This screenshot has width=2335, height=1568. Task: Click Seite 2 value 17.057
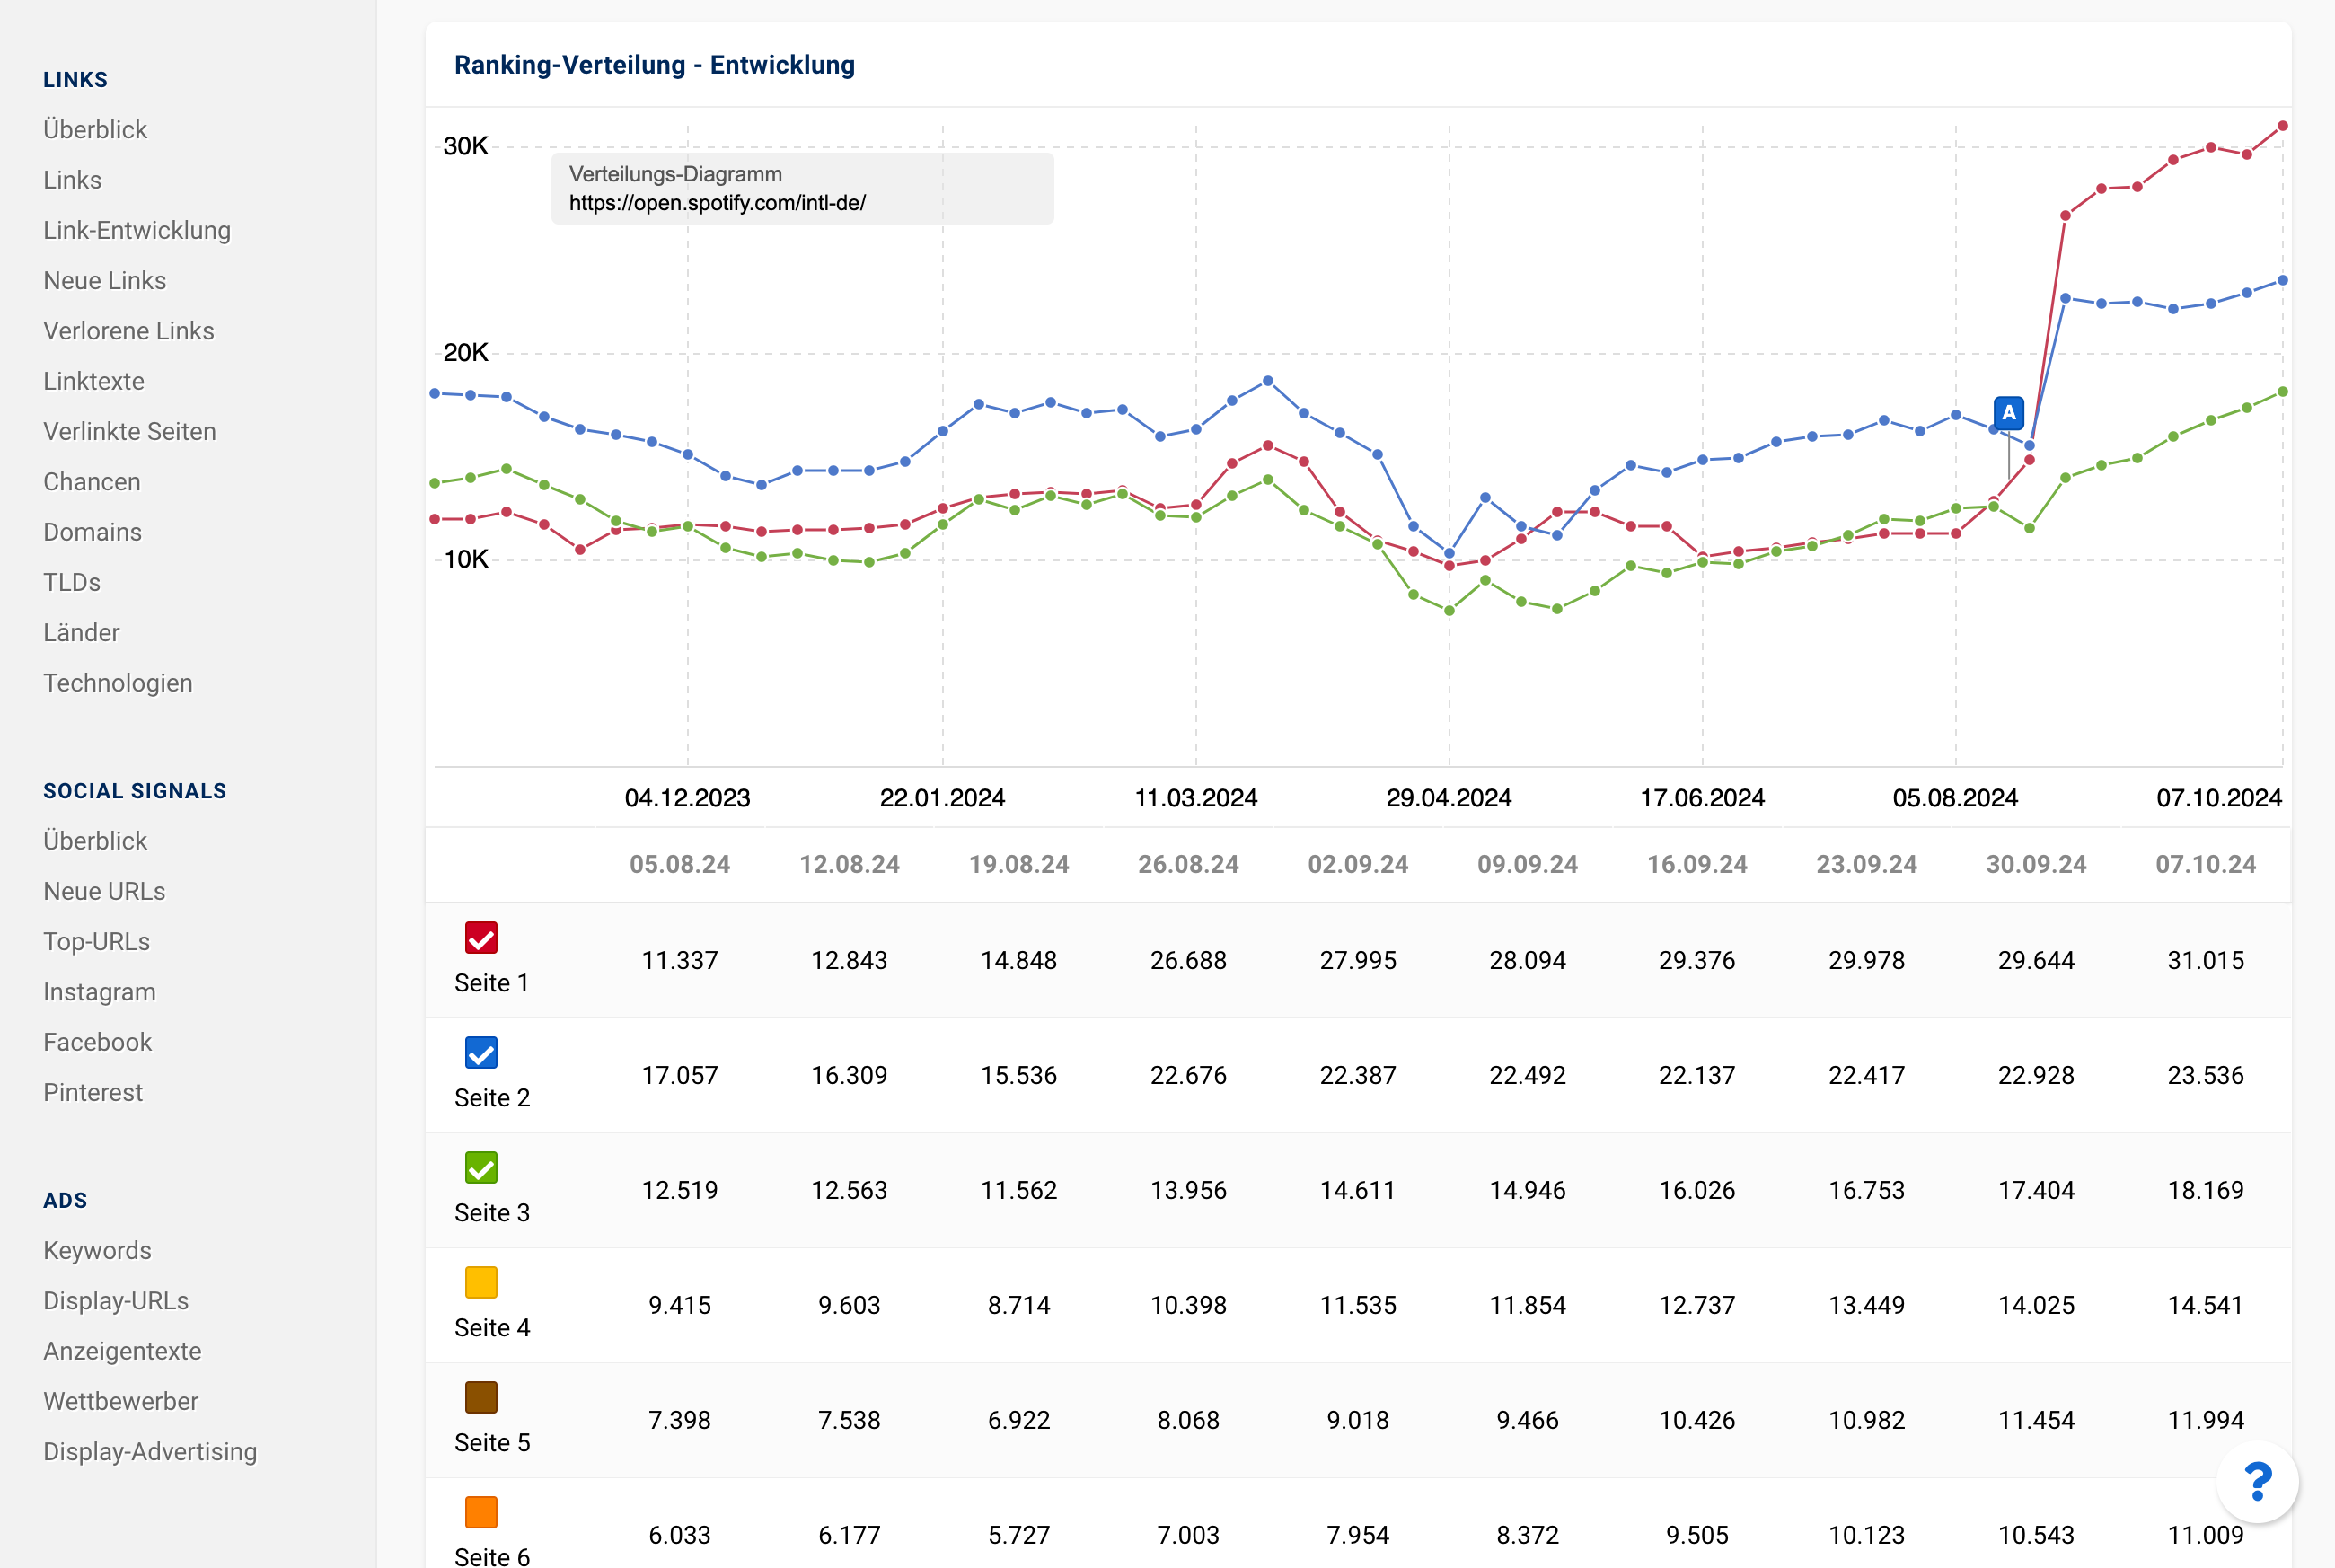(680, 1075)
